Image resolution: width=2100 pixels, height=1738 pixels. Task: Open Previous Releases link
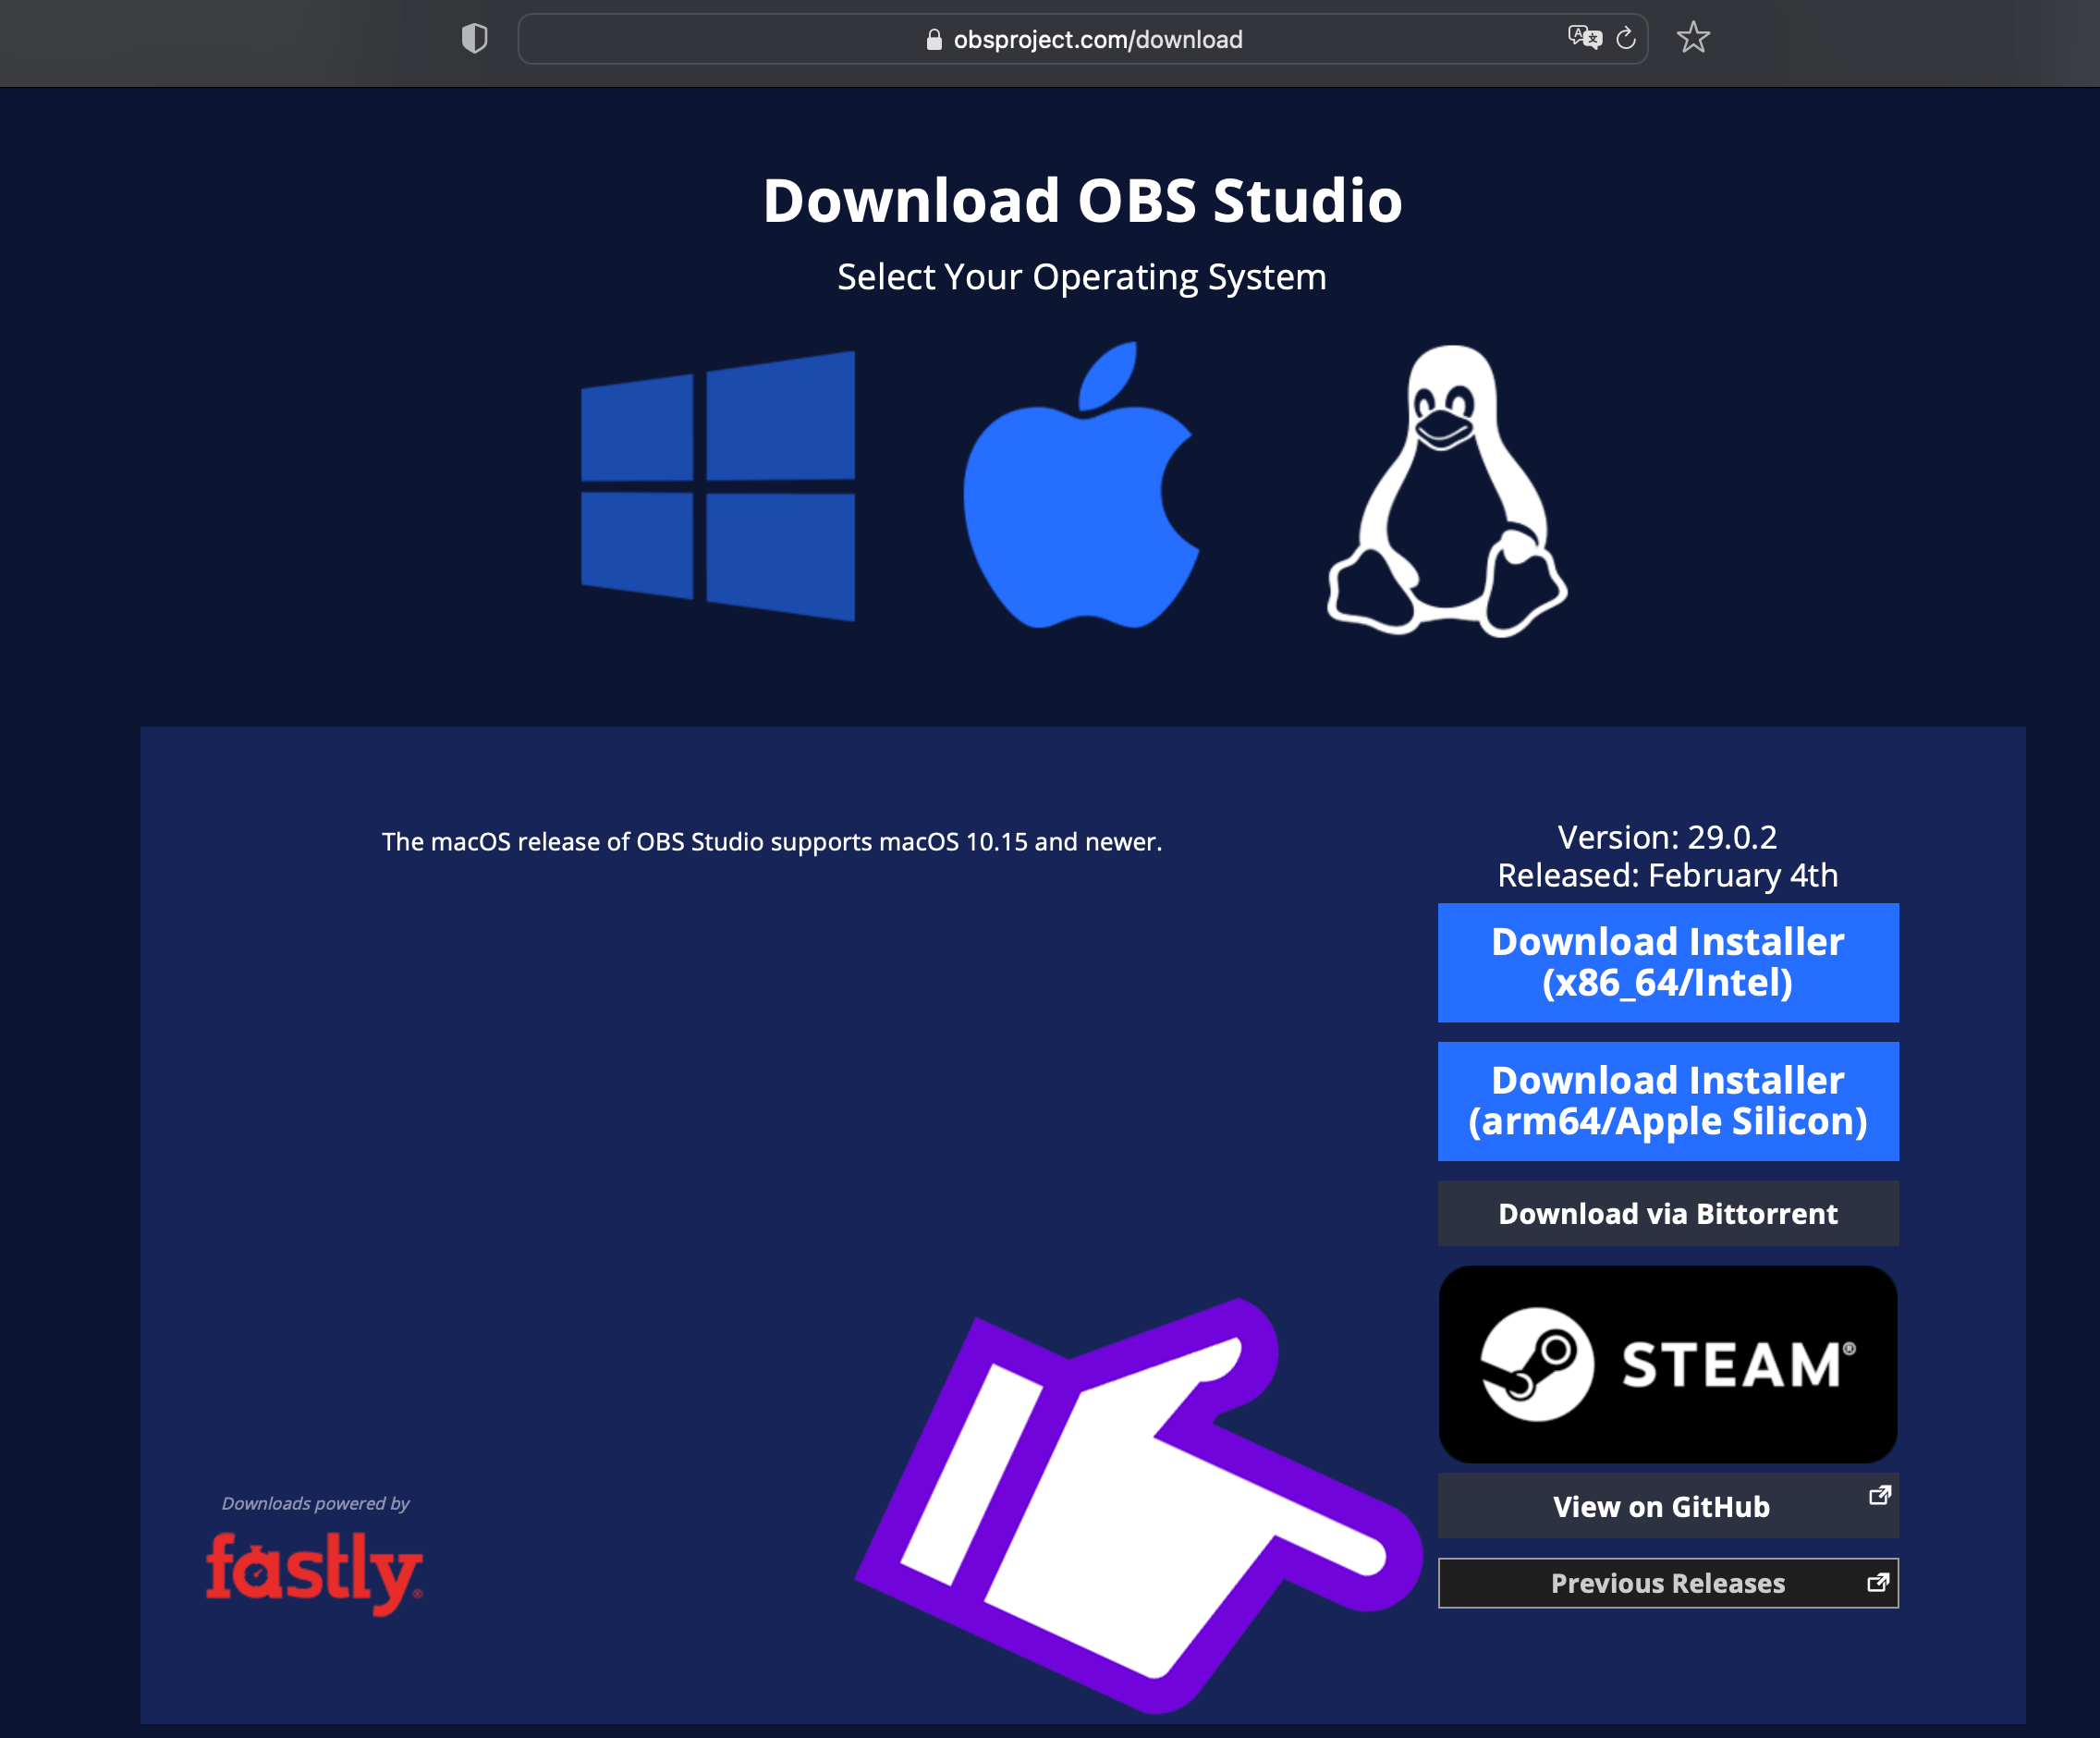(1668, 1583)
